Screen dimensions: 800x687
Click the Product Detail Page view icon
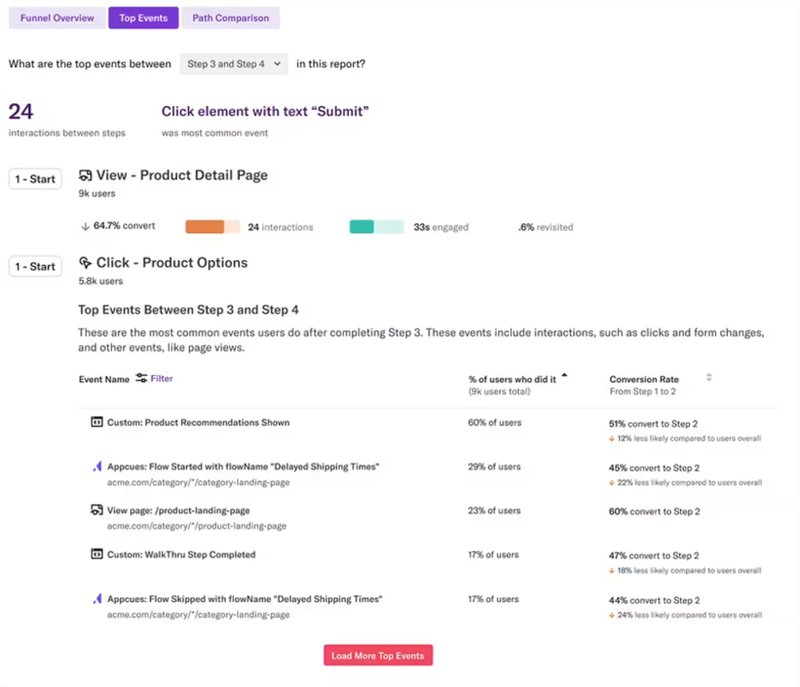(85, 176)
